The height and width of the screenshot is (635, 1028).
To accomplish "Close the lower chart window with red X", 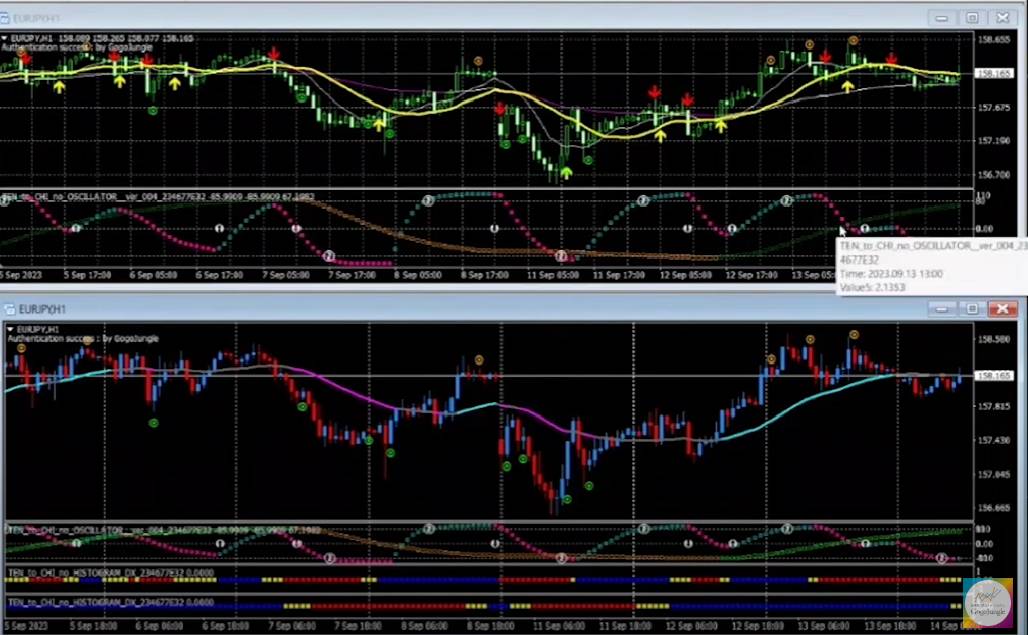I will pyautogui.click(x=1003, y=309).
